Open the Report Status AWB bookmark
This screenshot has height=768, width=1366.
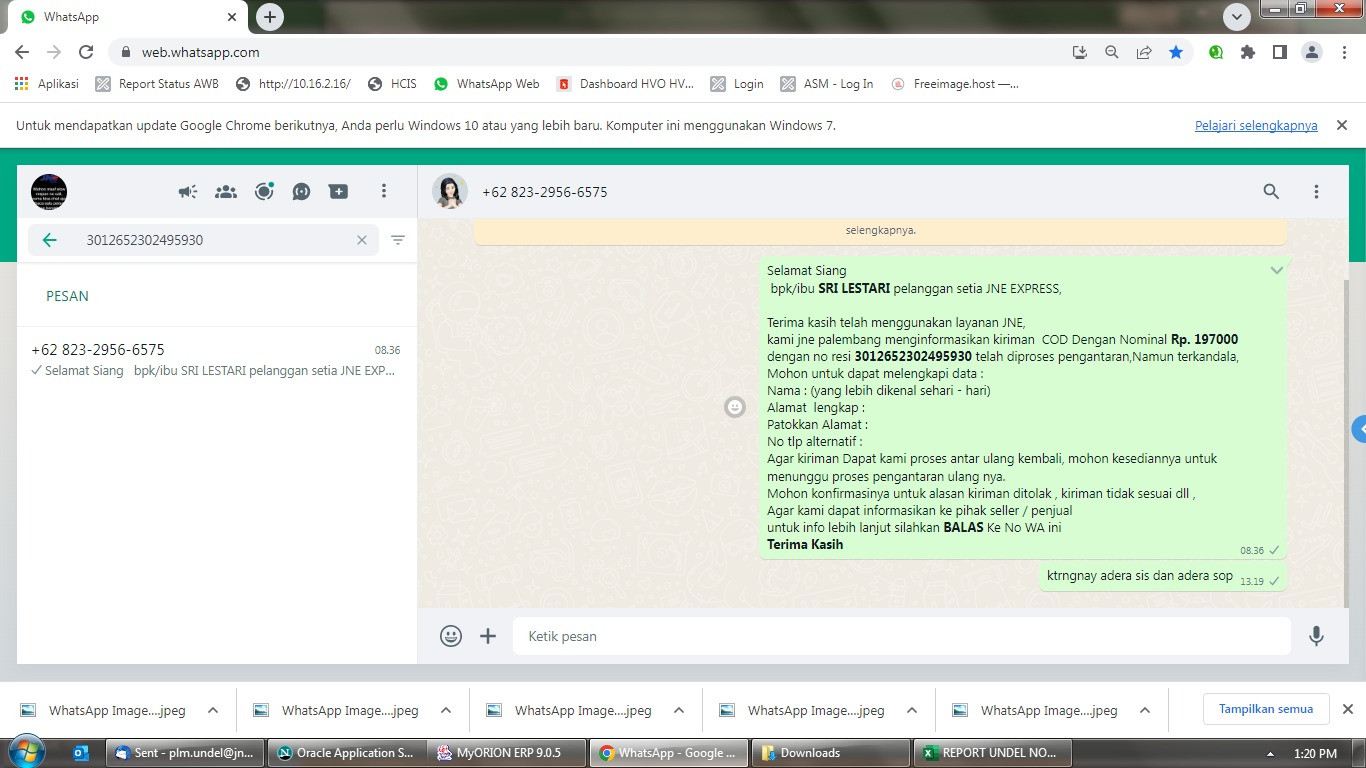click(x=157, y=84)
